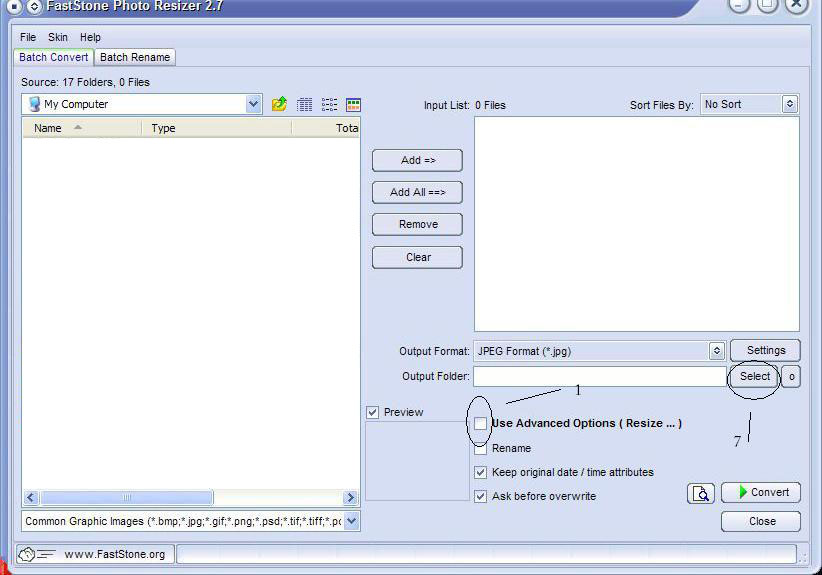This screenshot has width=822, height=575.
Task: Click Select to choose output folder
Action: pos(755,376)
